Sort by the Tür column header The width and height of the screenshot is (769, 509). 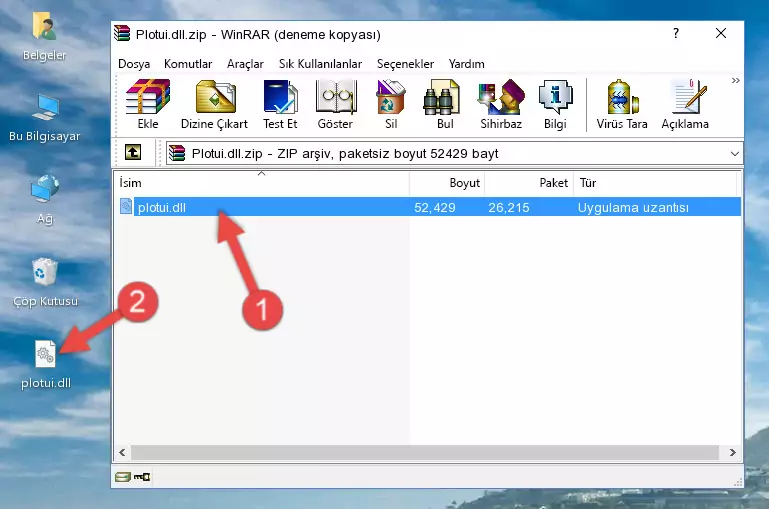pos(655,183)
